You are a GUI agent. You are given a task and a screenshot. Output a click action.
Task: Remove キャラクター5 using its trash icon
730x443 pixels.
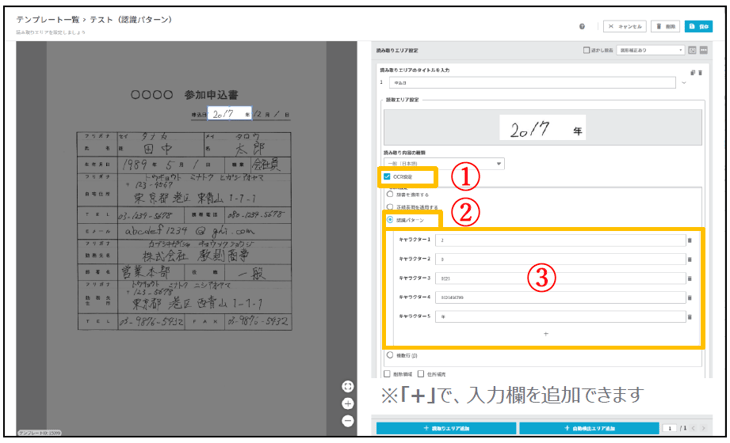[689, 316]
